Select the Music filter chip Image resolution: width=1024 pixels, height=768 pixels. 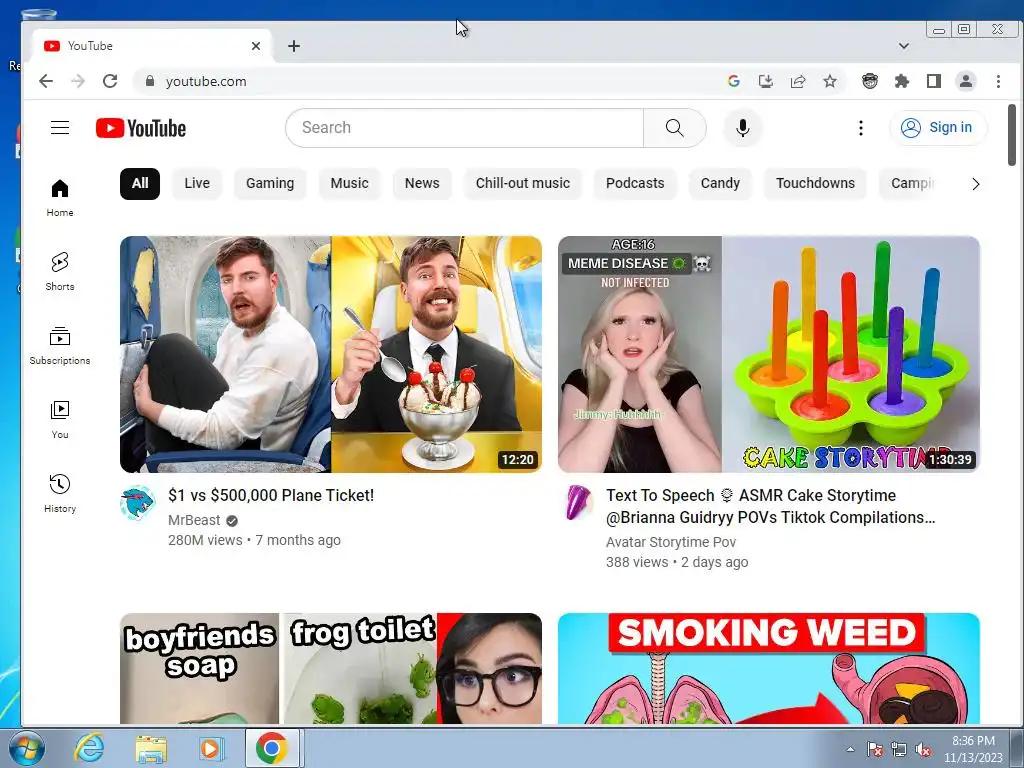(x=349, y=184)
